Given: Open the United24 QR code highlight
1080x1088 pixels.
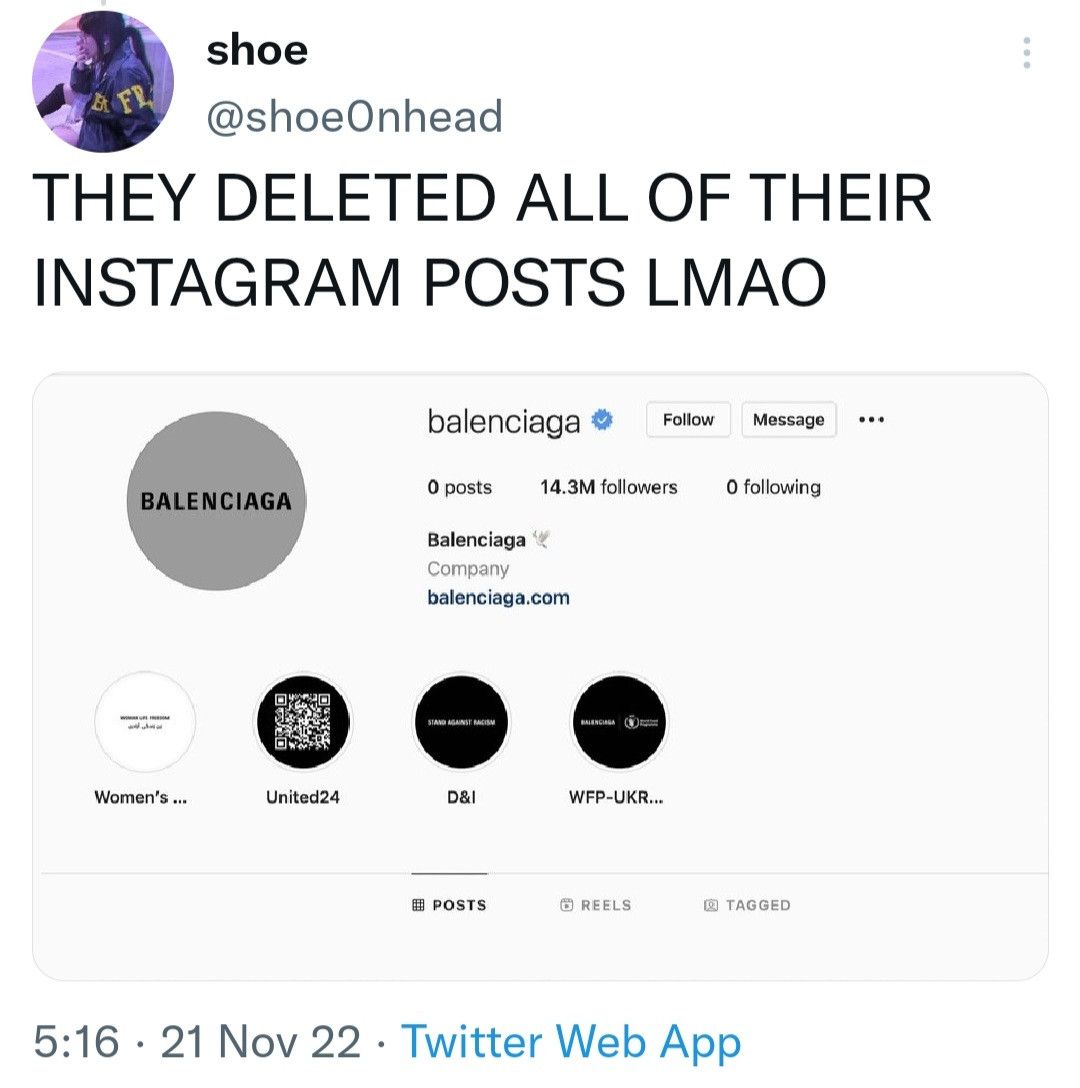Looking at the screenshot, I should point(303,722).
